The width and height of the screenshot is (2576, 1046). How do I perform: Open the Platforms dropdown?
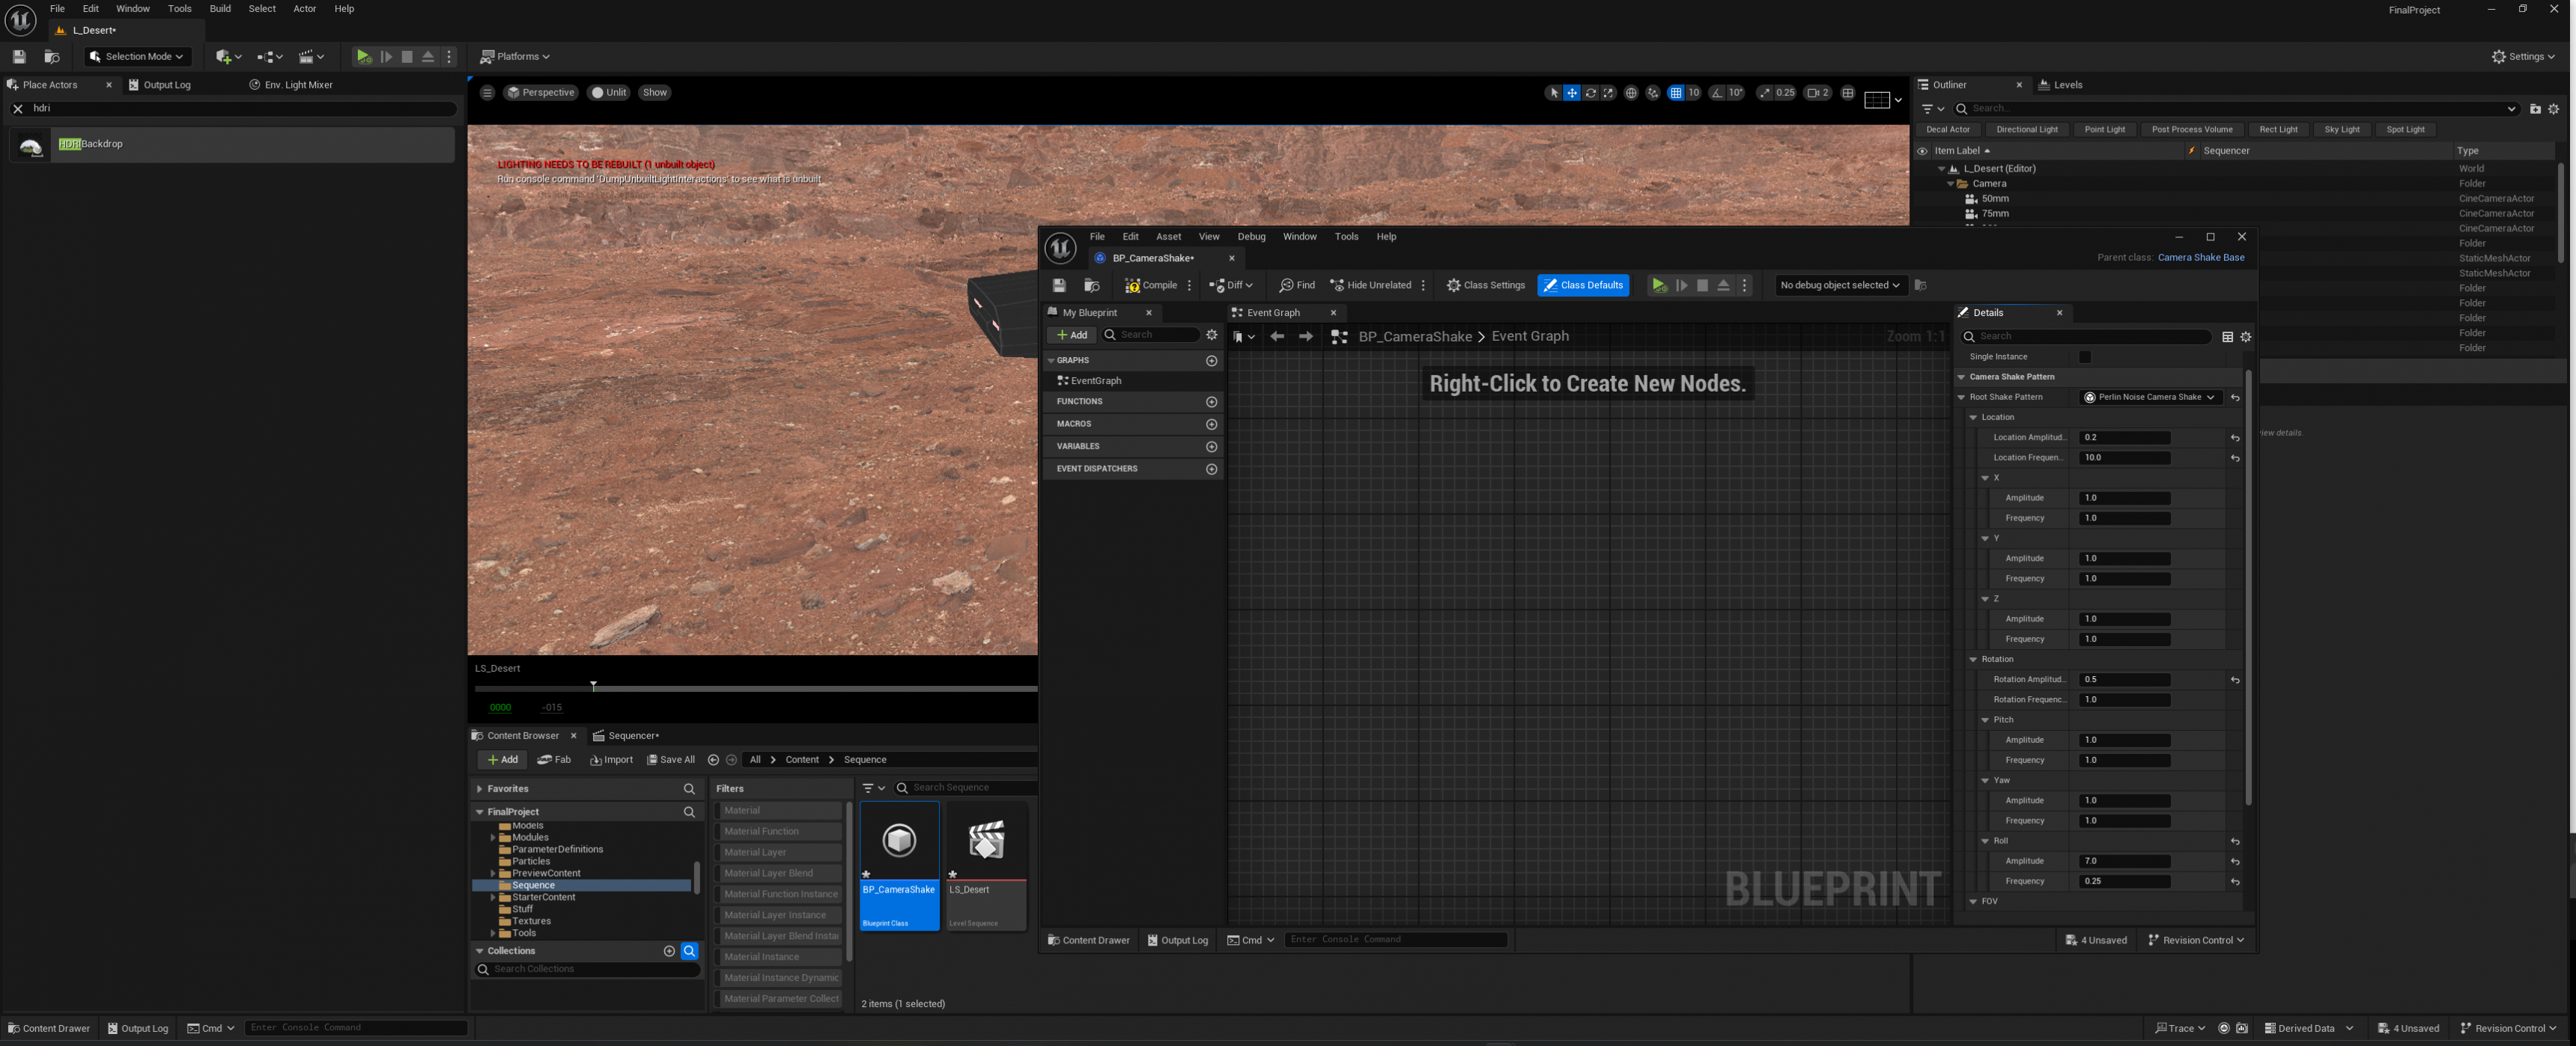(515, 57)
